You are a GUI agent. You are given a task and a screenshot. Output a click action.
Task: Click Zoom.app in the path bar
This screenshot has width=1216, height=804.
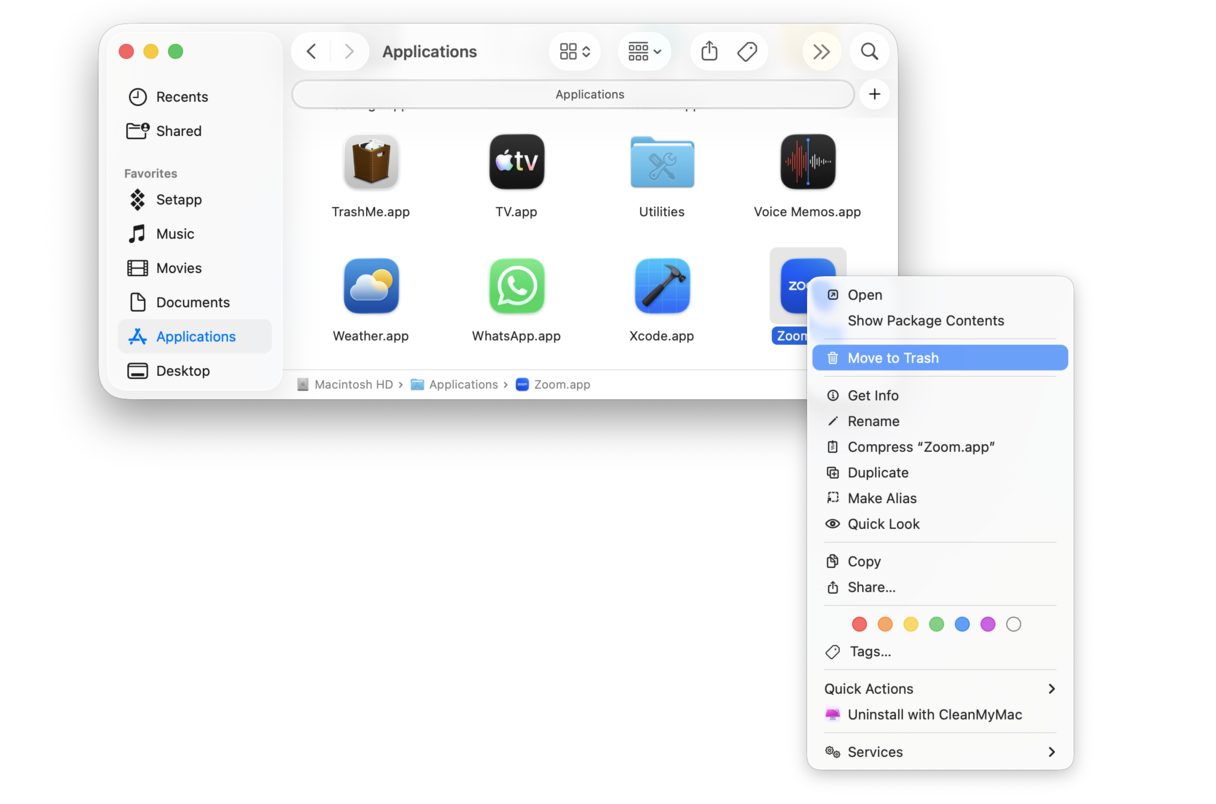(x=553, y=385)
